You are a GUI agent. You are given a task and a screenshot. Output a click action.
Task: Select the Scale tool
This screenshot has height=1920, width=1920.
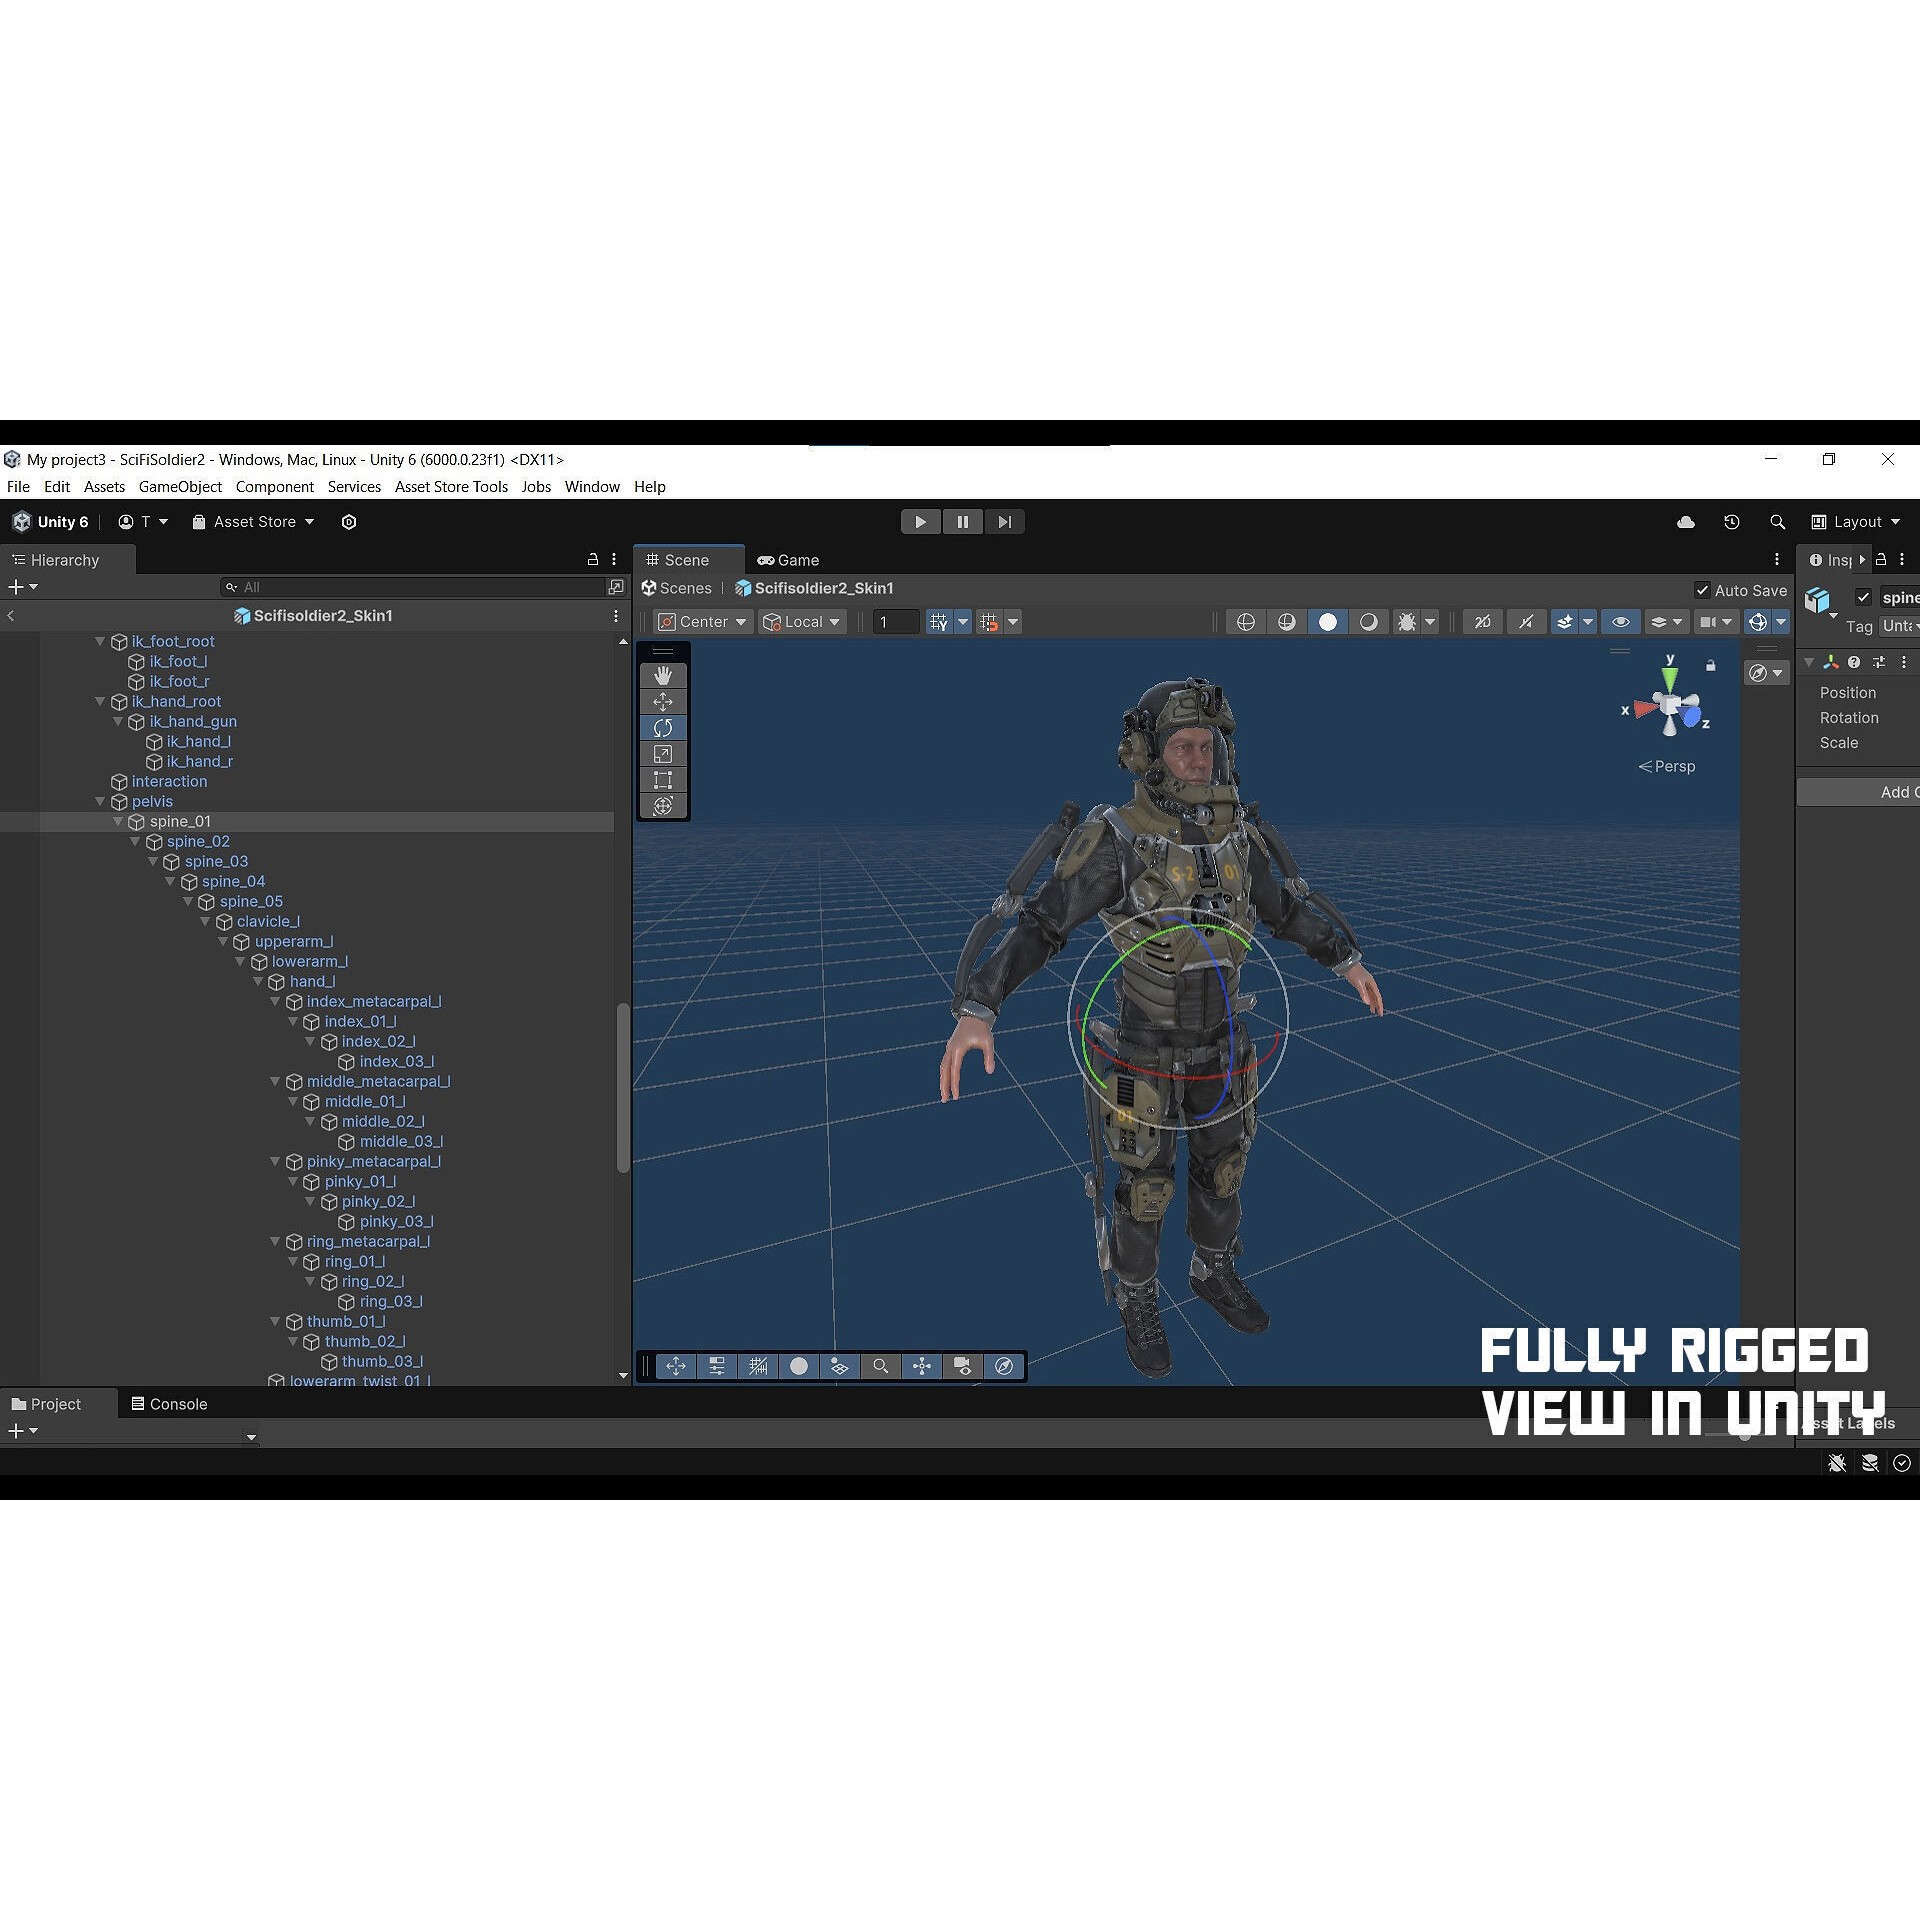662,754
